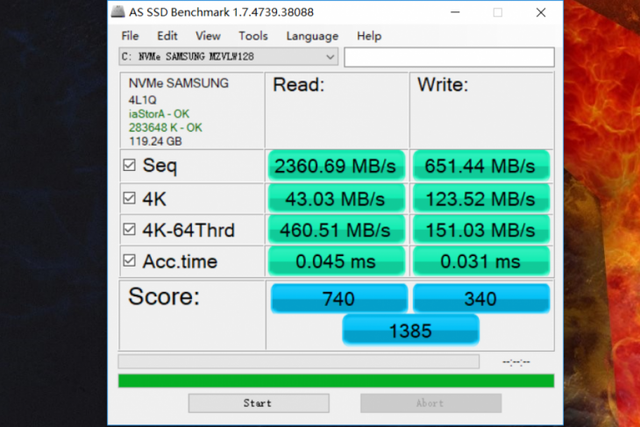This screenshot has width=640, height=427.
Task: Click the iaStorA - OK driver status
Action: coord(159,114)
